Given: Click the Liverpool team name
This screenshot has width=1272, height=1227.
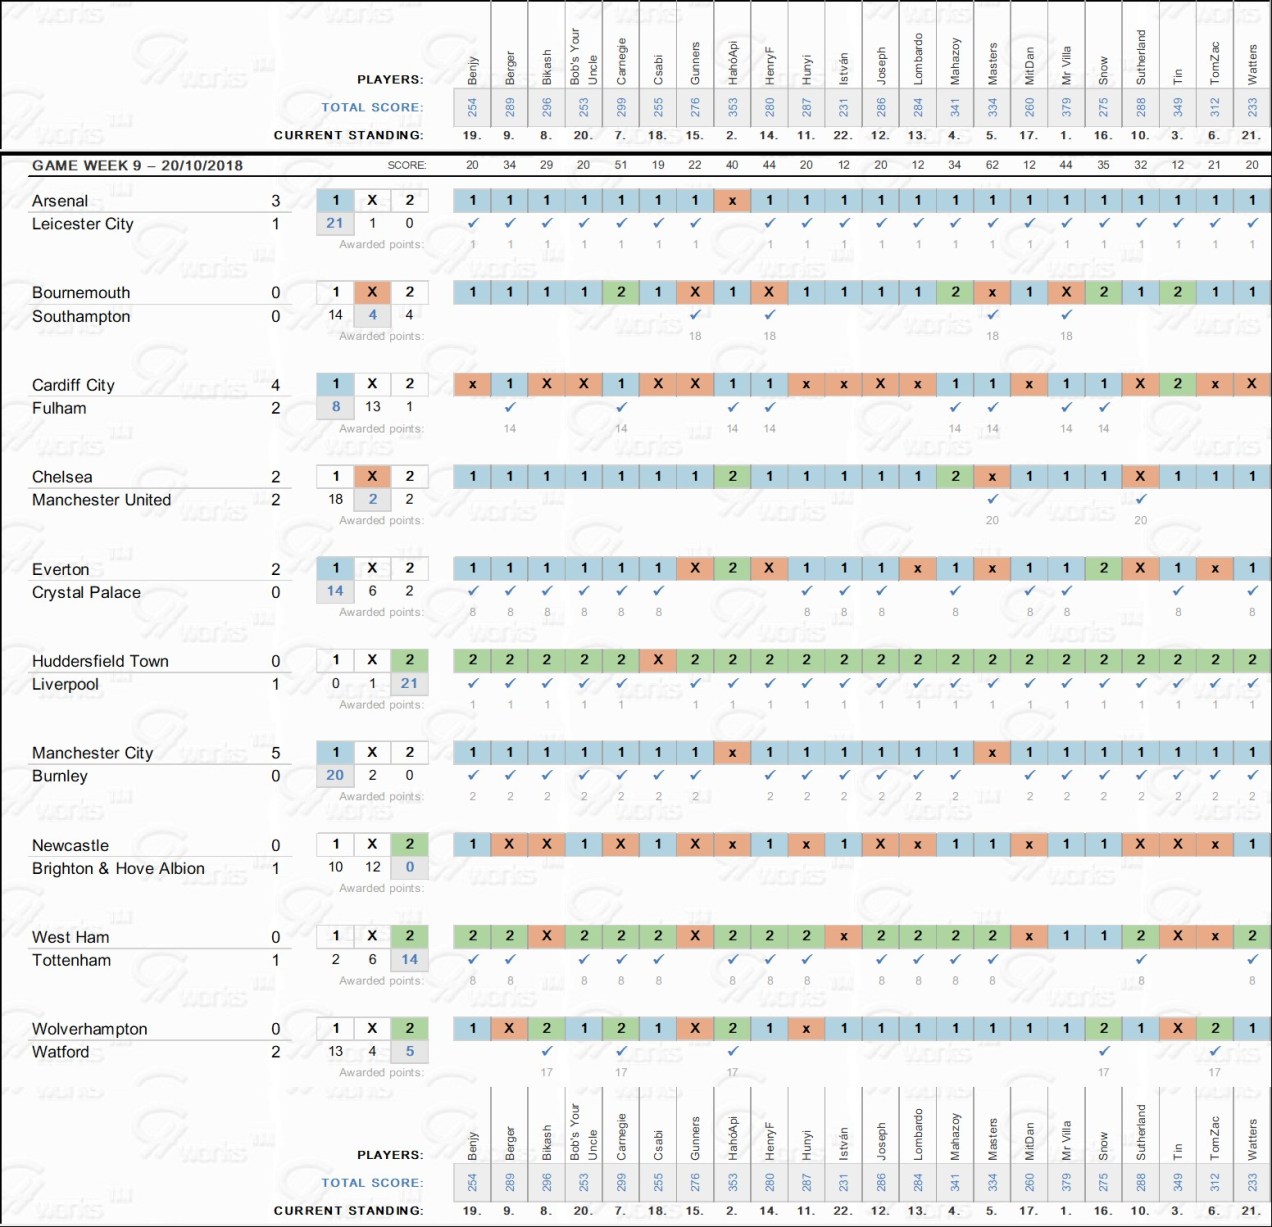Looking at the screenshot, I should click(65, 684).
